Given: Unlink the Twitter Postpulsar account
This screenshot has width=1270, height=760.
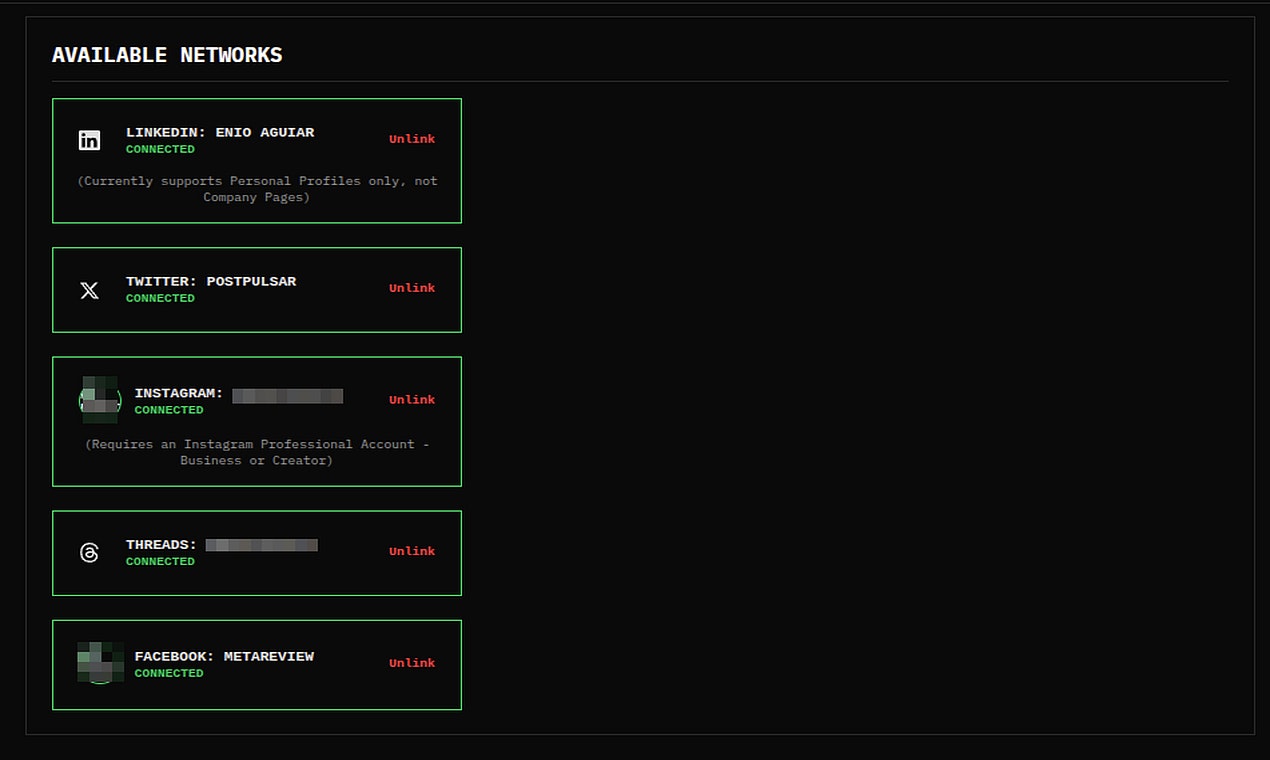Looking at the screenshot, I should point(412,288).
